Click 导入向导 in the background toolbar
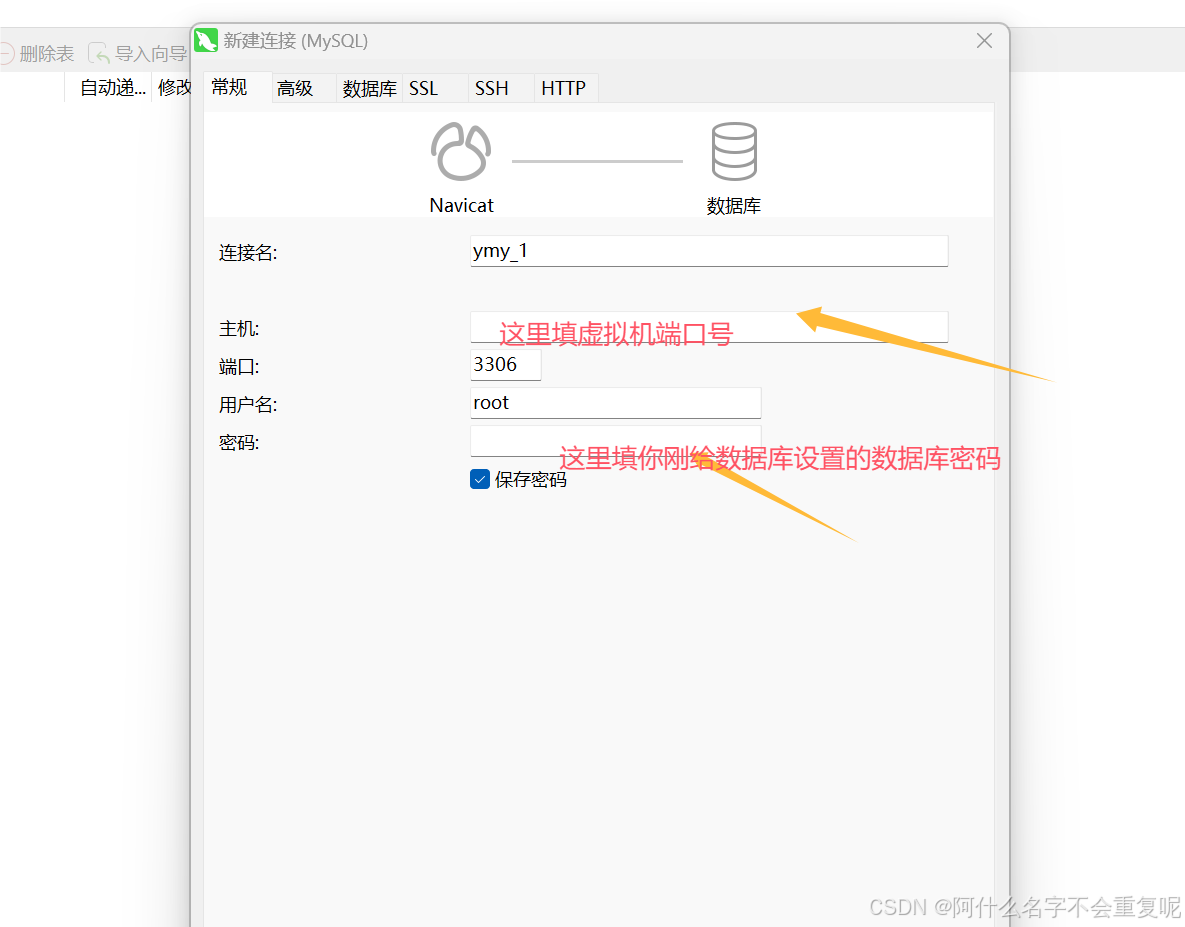 [x=138, y=54]
